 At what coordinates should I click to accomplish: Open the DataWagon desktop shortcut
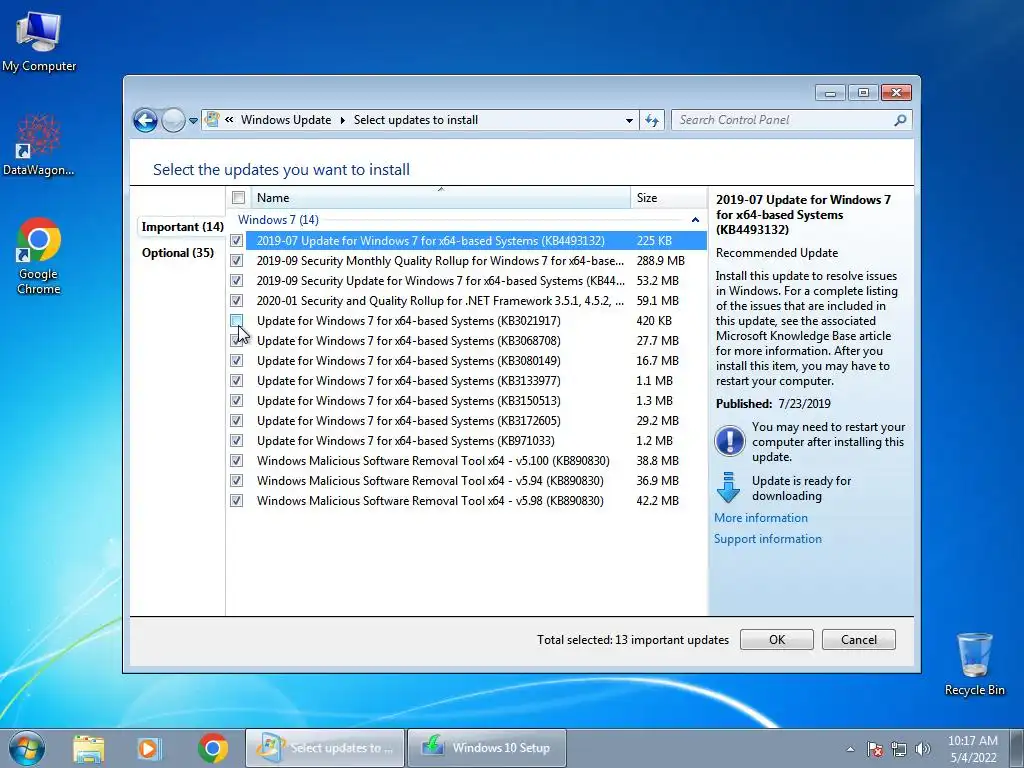(39, 144)
